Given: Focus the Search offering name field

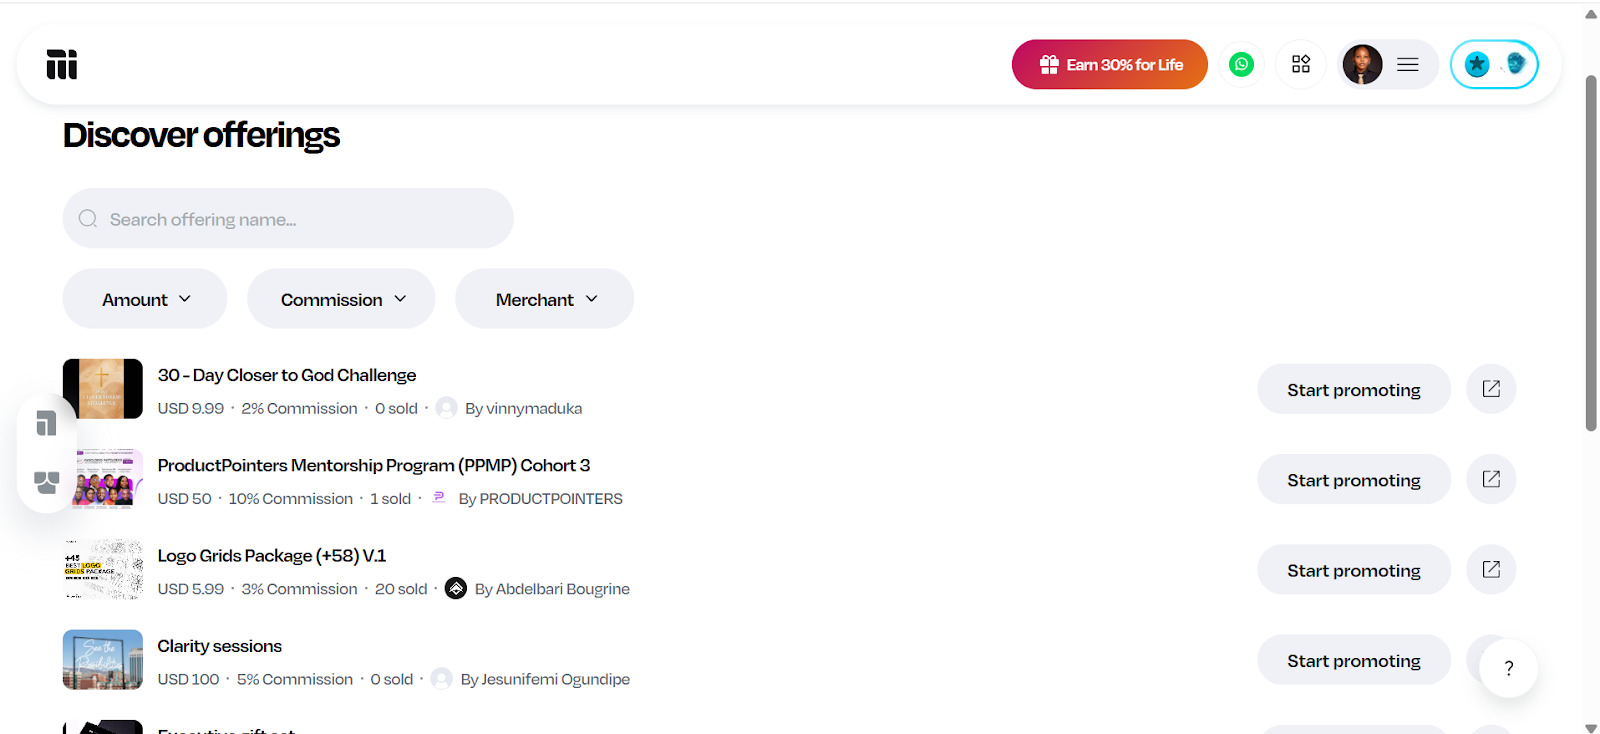Looking at the screenshot, I should tap(288, 218).
